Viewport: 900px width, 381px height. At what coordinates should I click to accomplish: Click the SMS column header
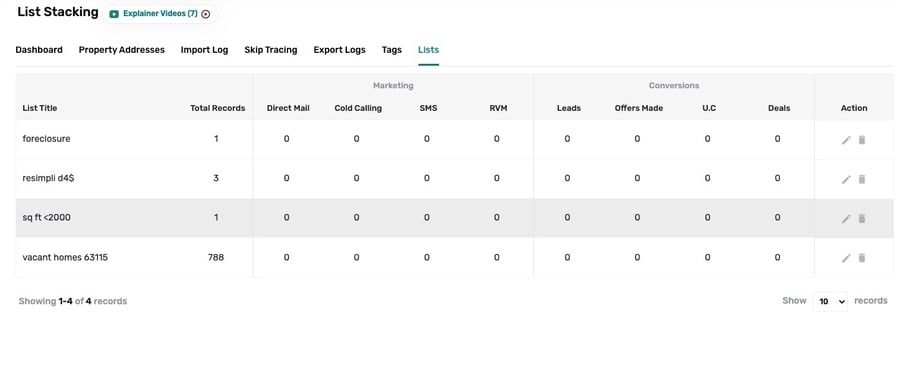(x=428, y=108)
